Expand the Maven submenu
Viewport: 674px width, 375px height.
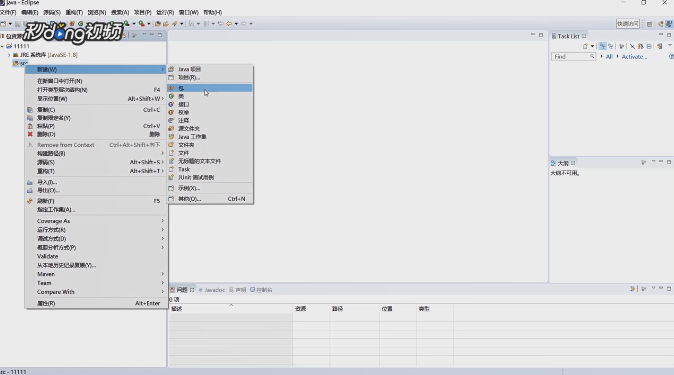(x=96, y=274)
